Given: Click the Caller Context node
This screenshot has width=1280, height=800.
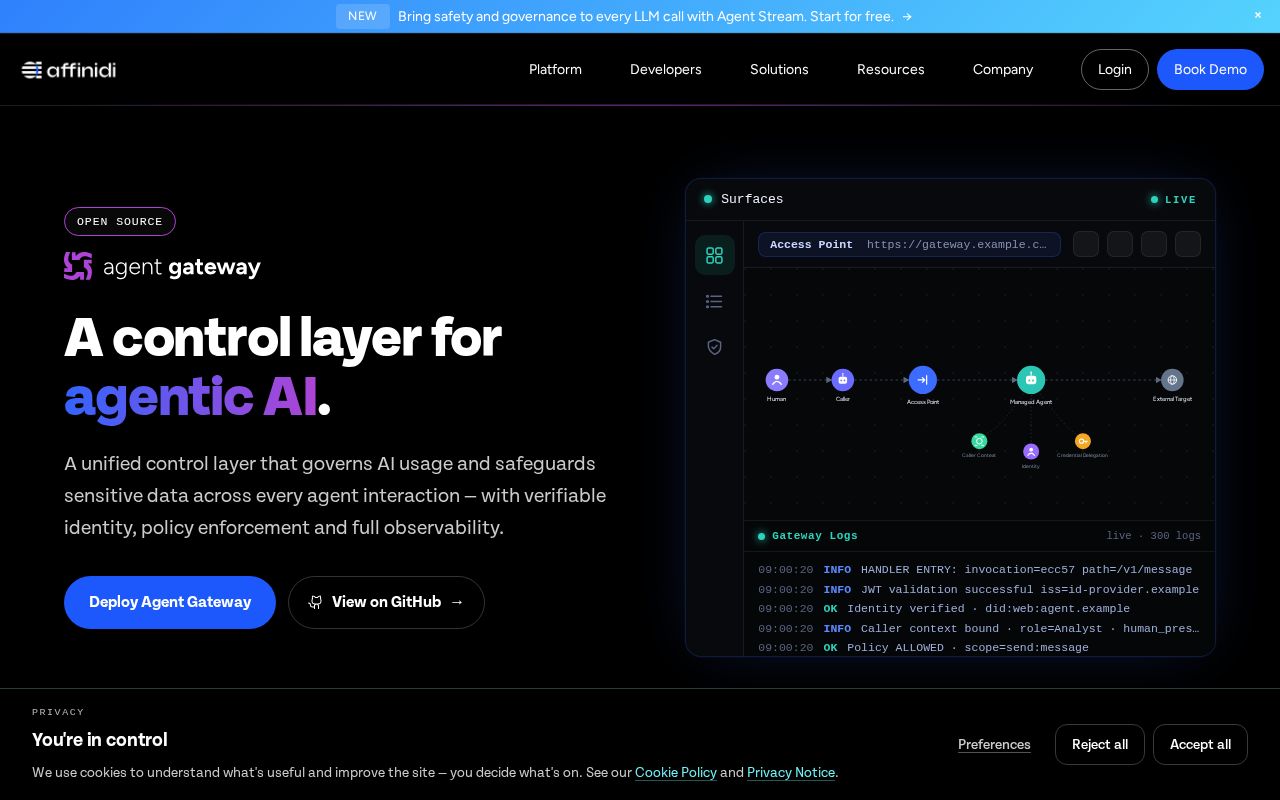Looking at the screenshot, I should click(979, 441).
